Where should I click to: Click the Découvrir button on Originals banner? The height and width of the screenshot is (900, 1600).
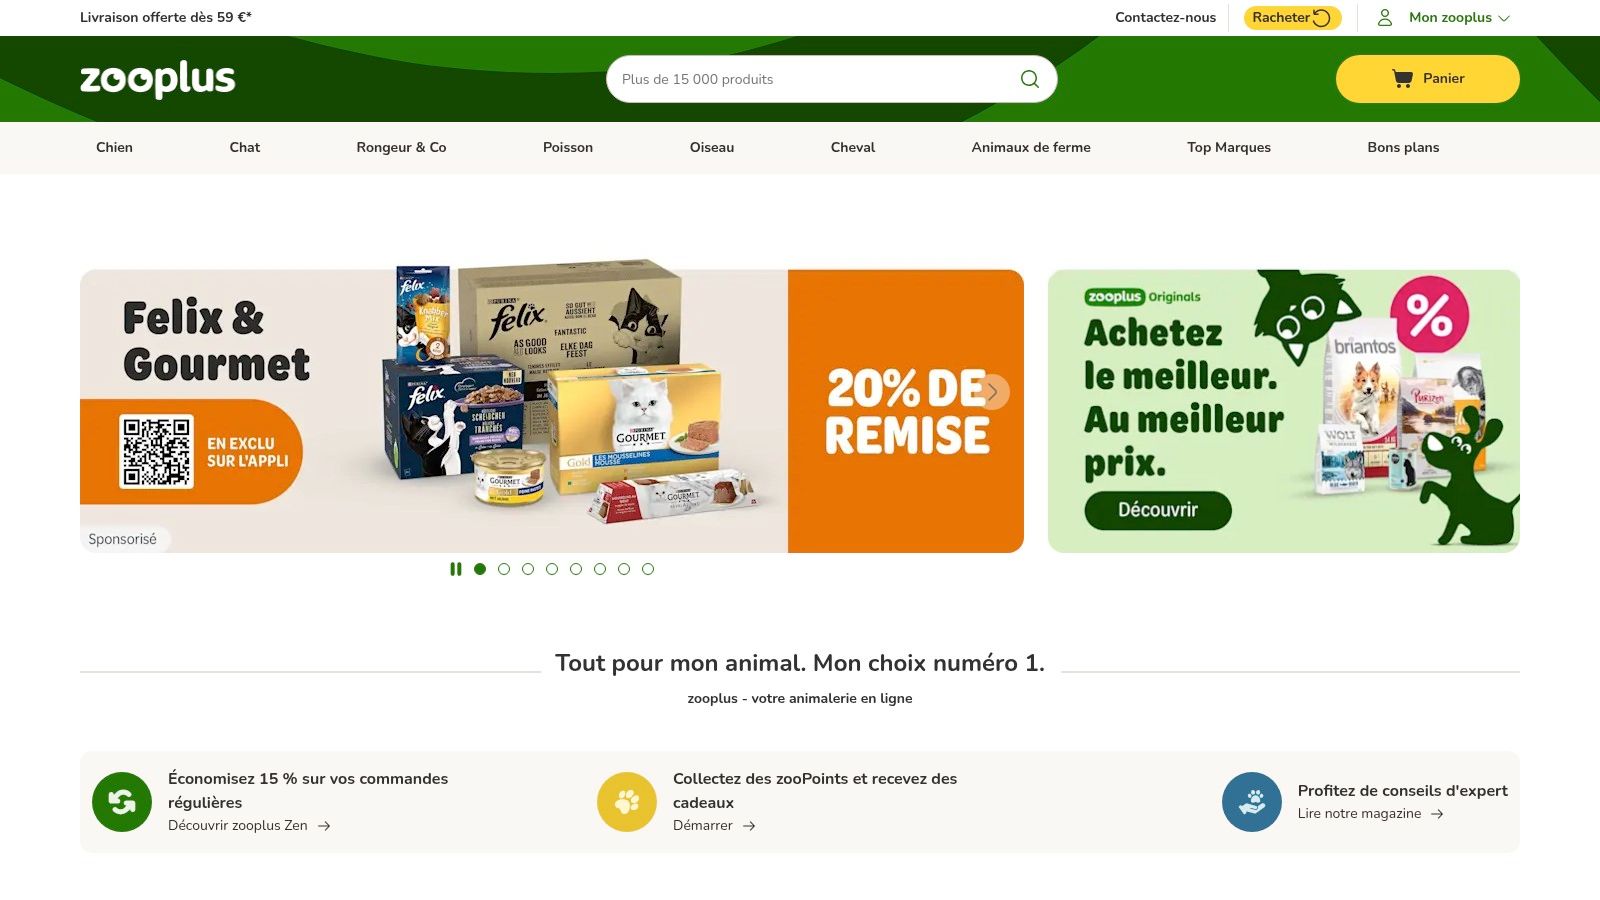pyautogui.click(x=1158, y=510)
